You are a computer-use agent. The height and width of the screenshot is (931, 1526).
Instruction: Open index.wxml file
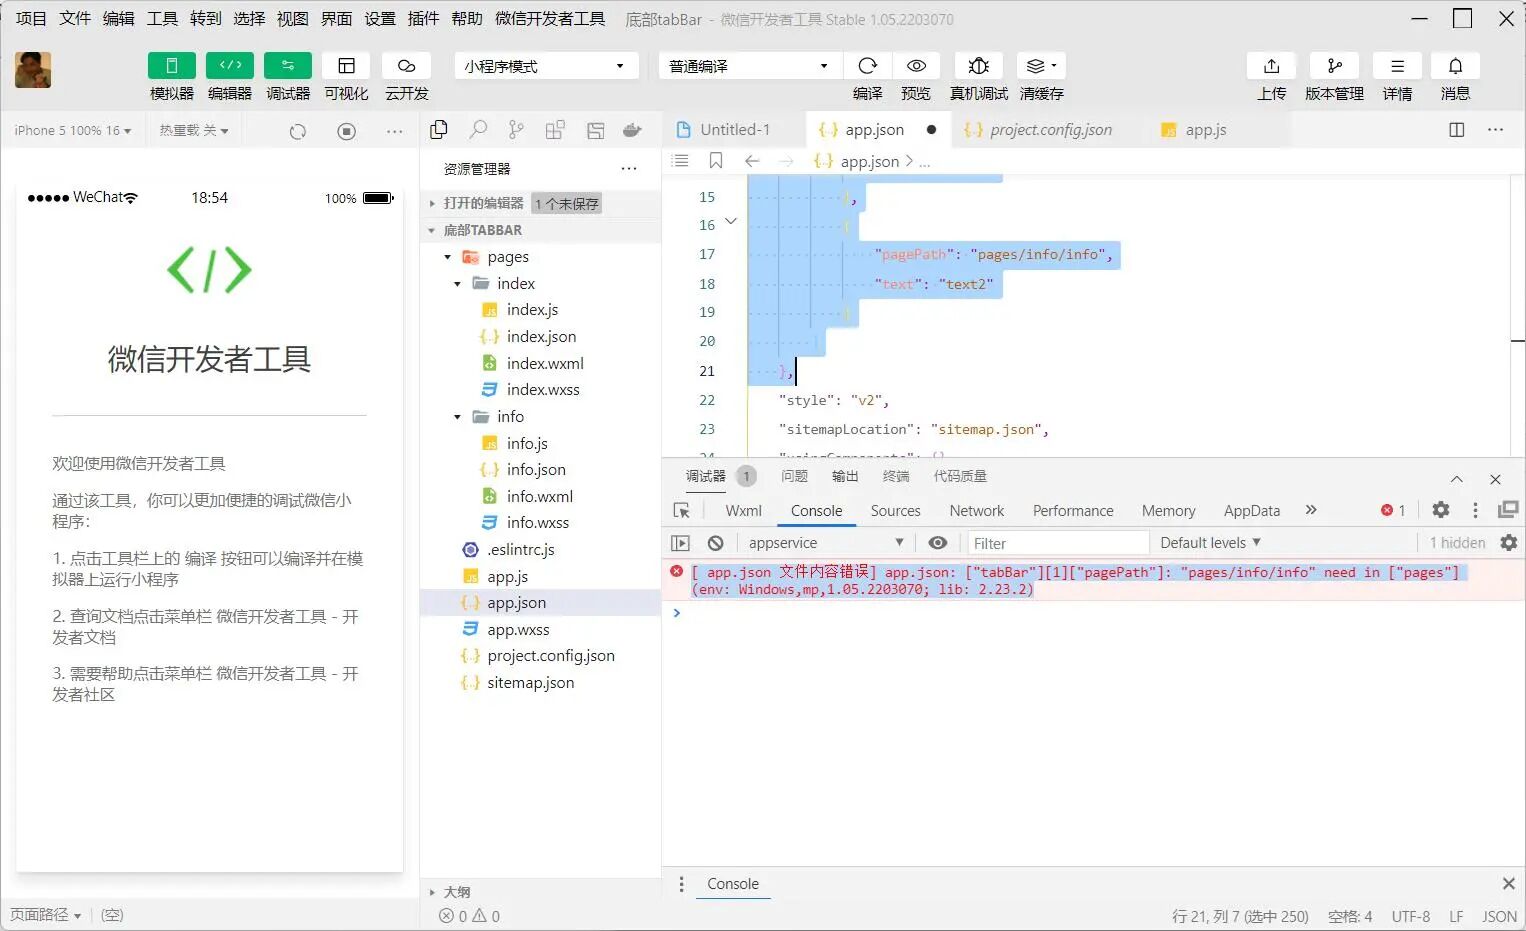[544, 363]
